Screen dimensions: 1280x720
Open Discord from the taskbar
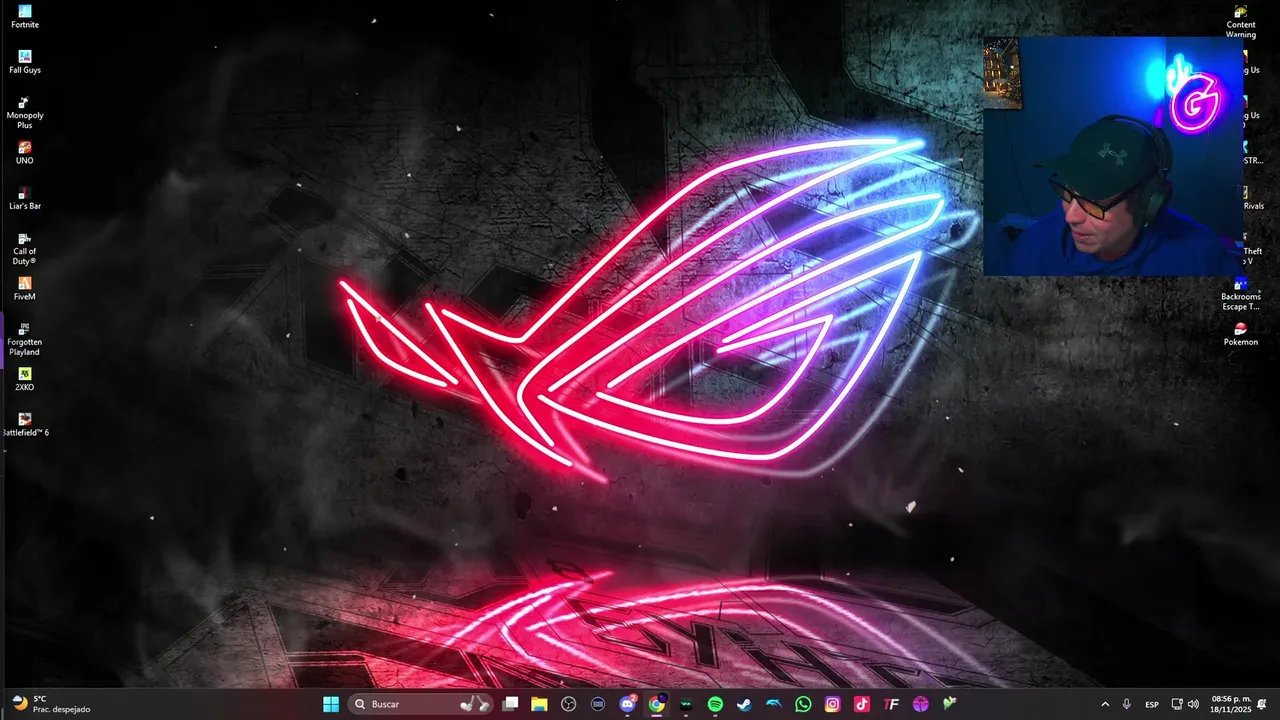coord(628,704)
